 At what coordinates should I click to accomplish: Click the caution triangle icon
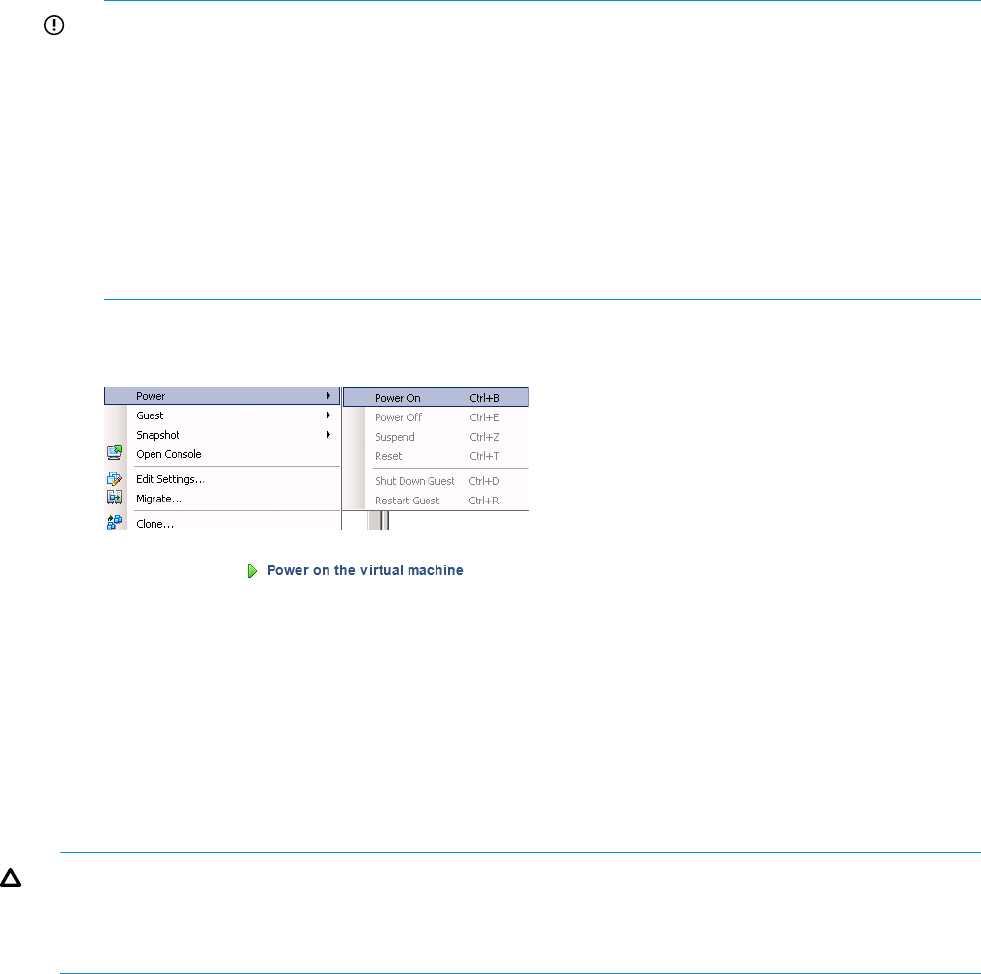pos(11,878)
